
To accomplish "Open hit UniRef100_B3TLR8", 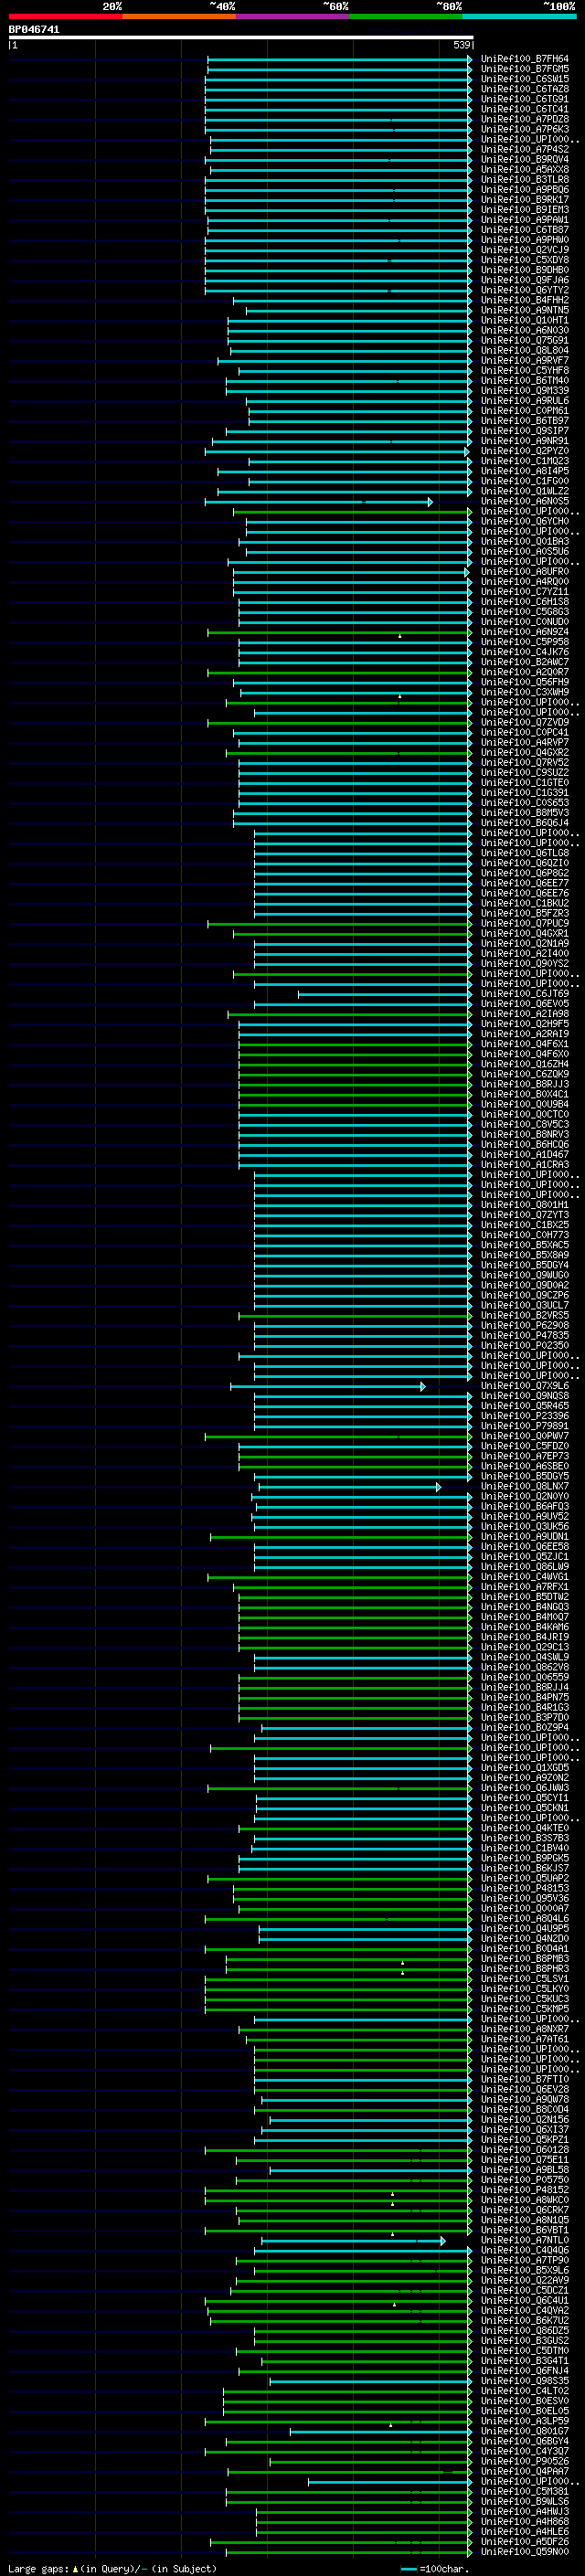I will point(524,180).
